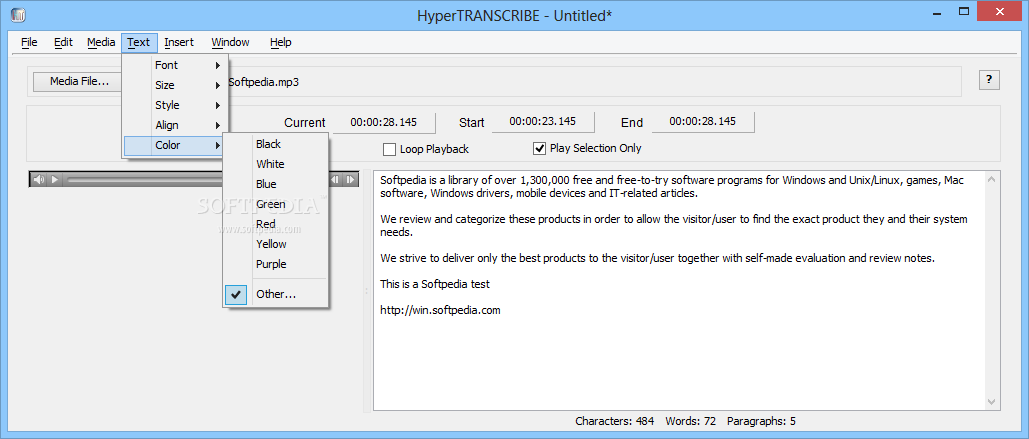Click the http://win.softpedia.com line

pyautogui.click(x=440, y=310)
